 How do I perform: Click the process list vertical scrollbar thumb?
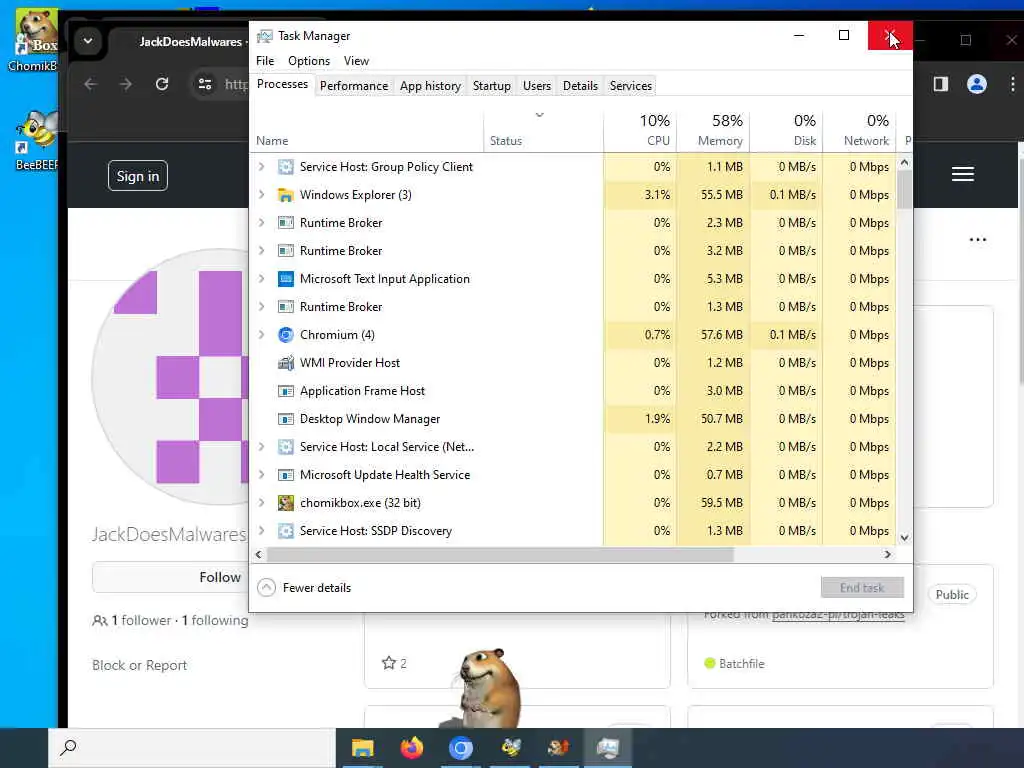pyautogui.click(x=904, y=189)
